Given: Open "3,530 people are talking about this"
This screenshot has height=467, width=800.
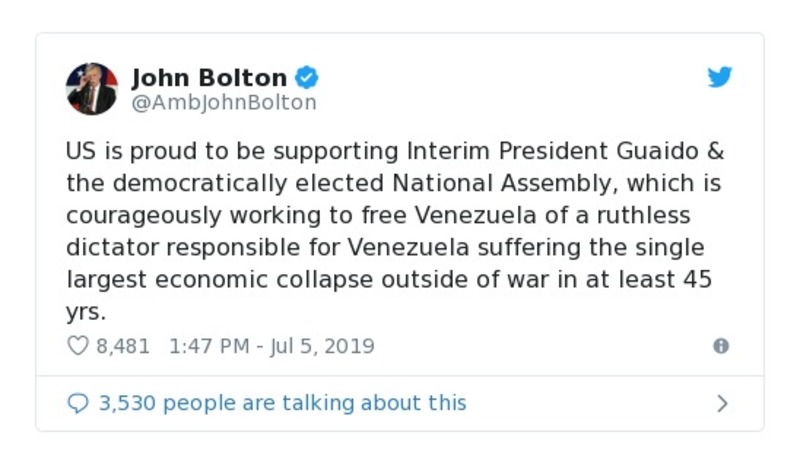Looking at the screenshot, I should (281, 403).
